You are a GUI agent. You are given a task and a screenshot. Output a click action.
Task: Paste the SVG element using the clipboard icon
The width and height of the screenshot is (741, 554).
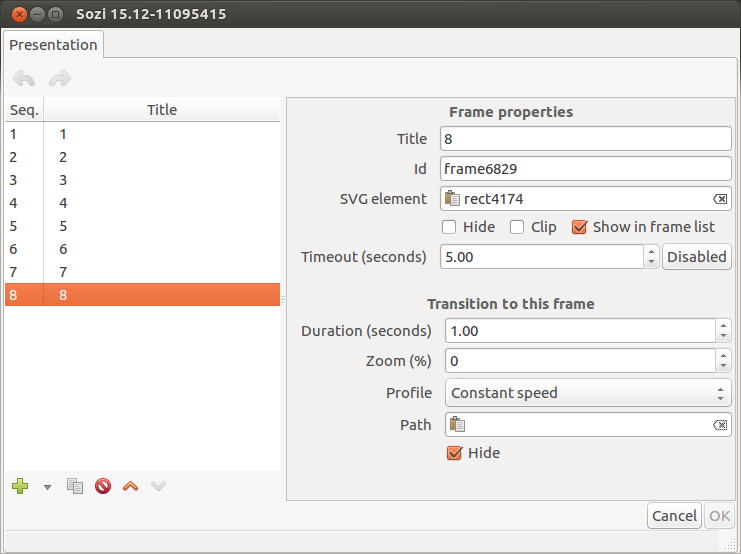click(x=452, y=199)
